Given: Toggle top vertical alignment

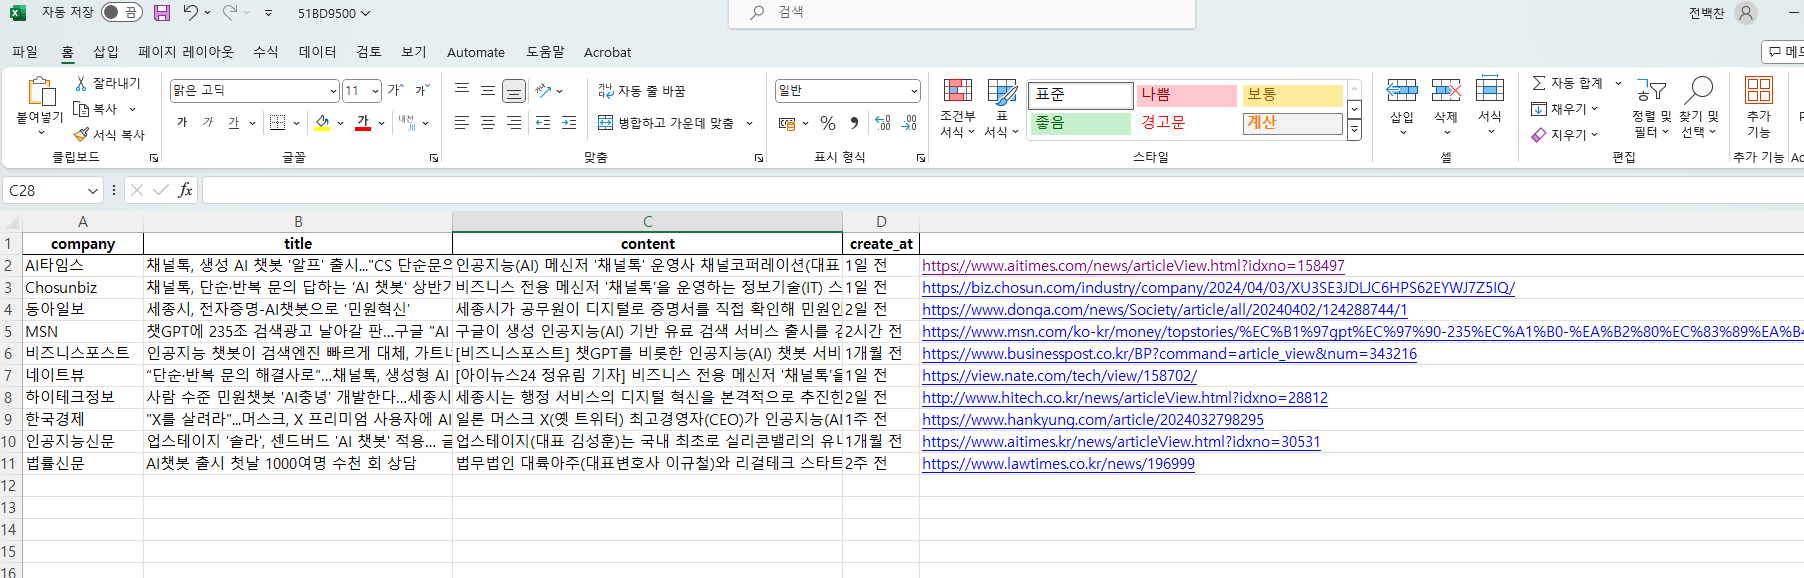Looking at the screenshot, I should [x=461, y=91].
